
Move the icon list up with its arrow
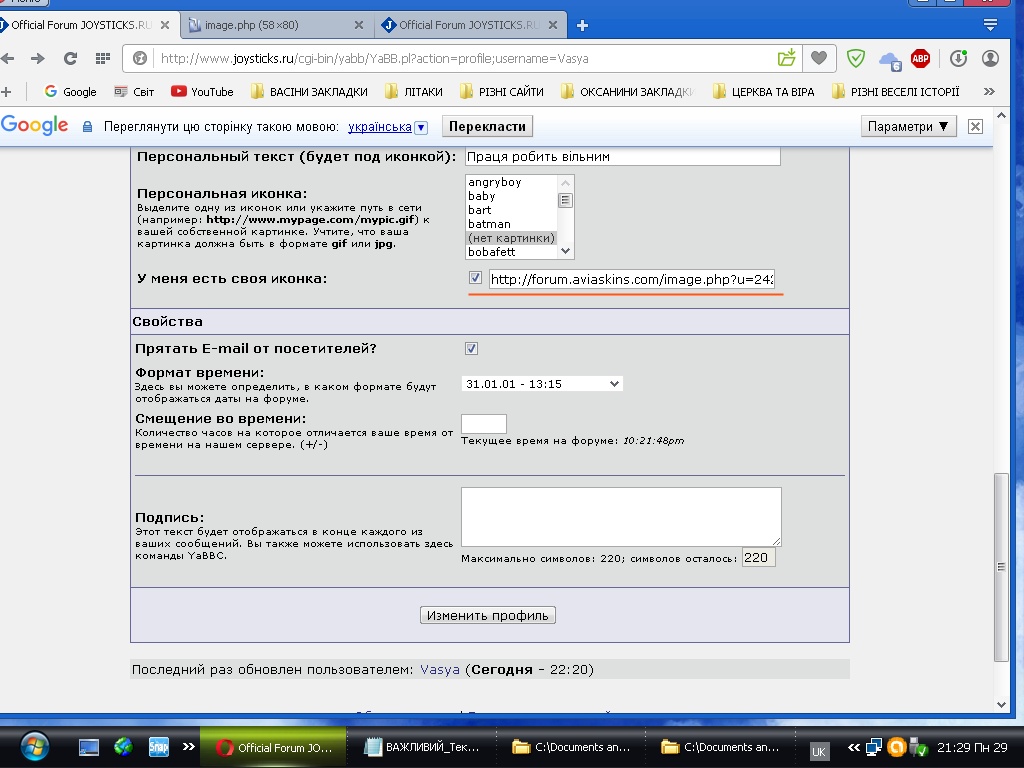(566, 183)
